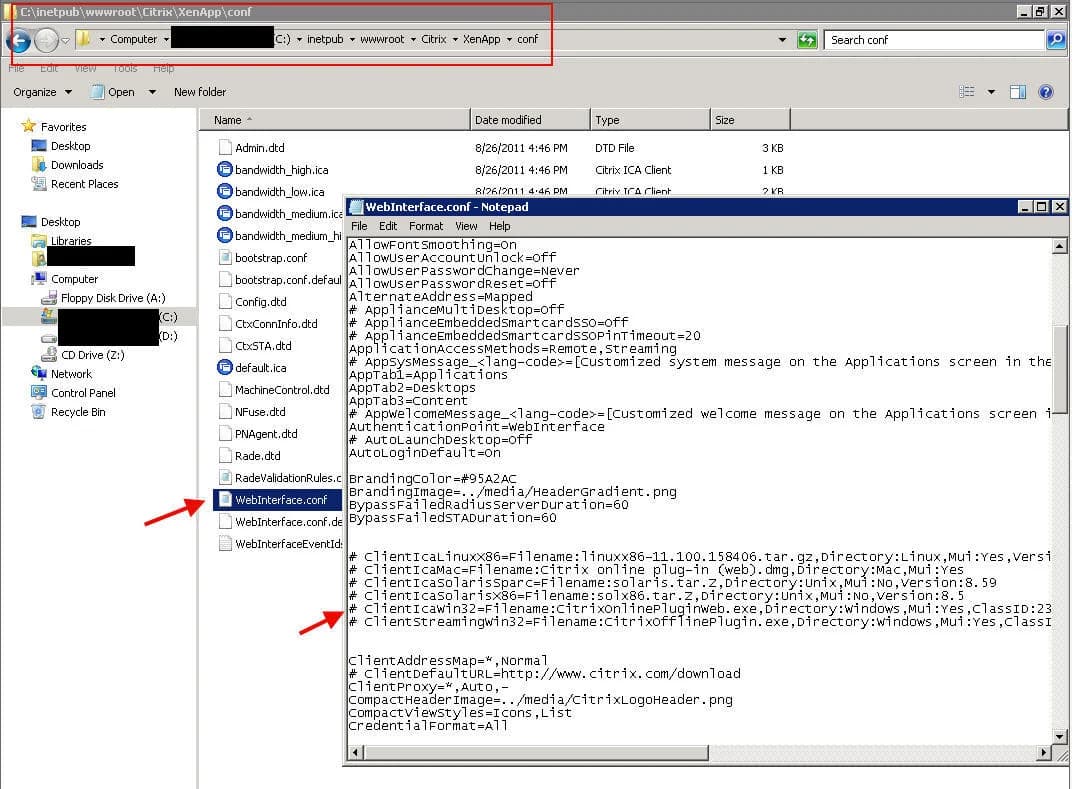Click the New folder button
1072x789 pixels.
coord(200,92)
